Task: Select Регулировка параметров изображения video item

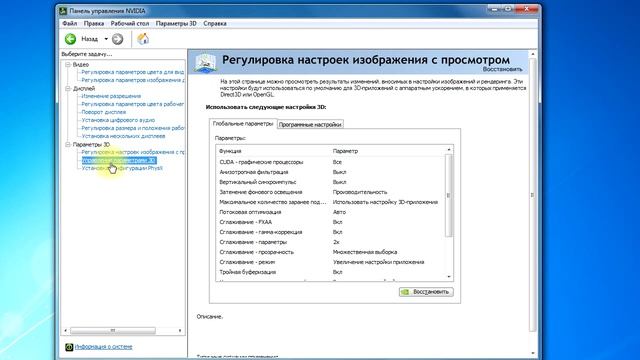Action: click(133, 80)
